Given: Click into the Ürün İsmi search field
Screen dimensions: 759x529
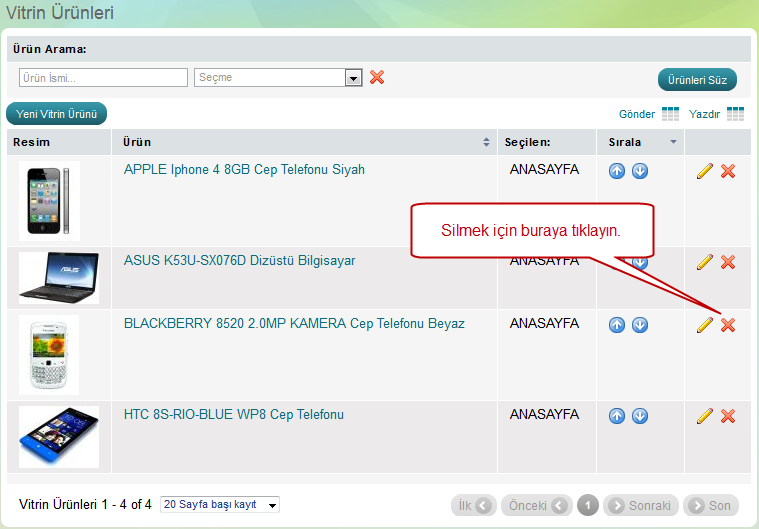Looking at the screenshot, I should coord(103,78).
